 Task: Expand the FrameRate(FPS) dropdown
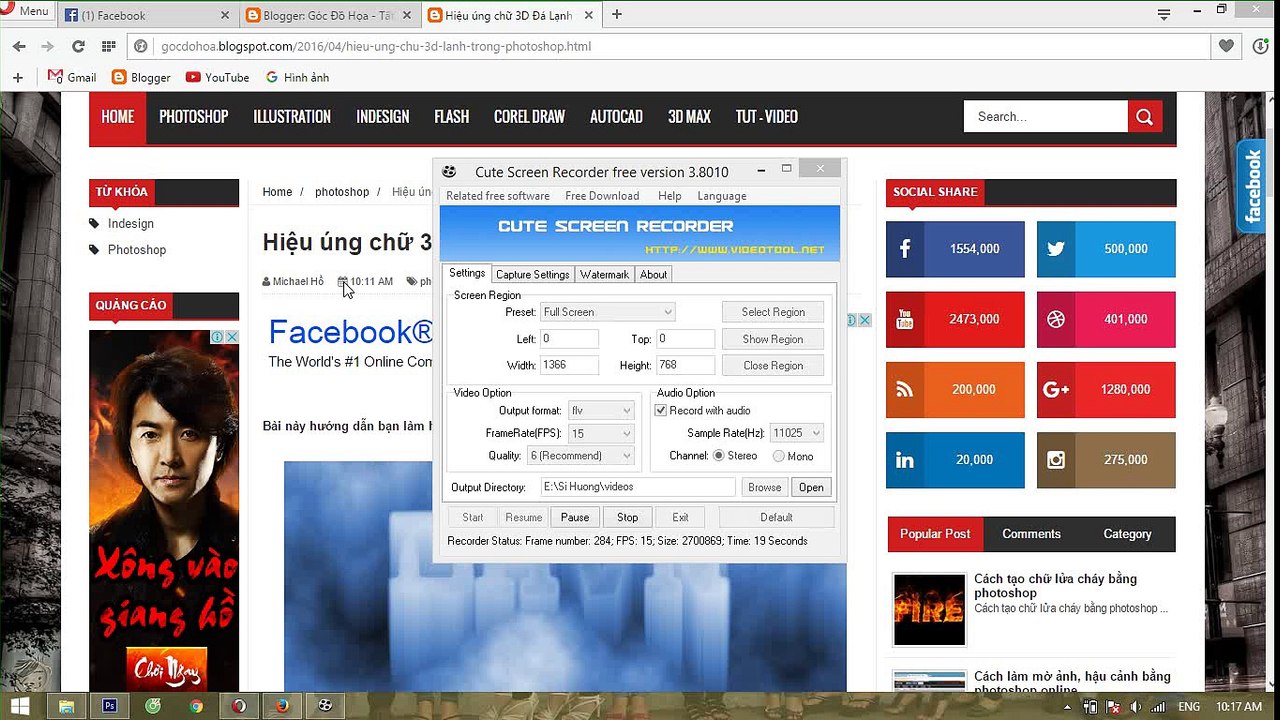601,433
